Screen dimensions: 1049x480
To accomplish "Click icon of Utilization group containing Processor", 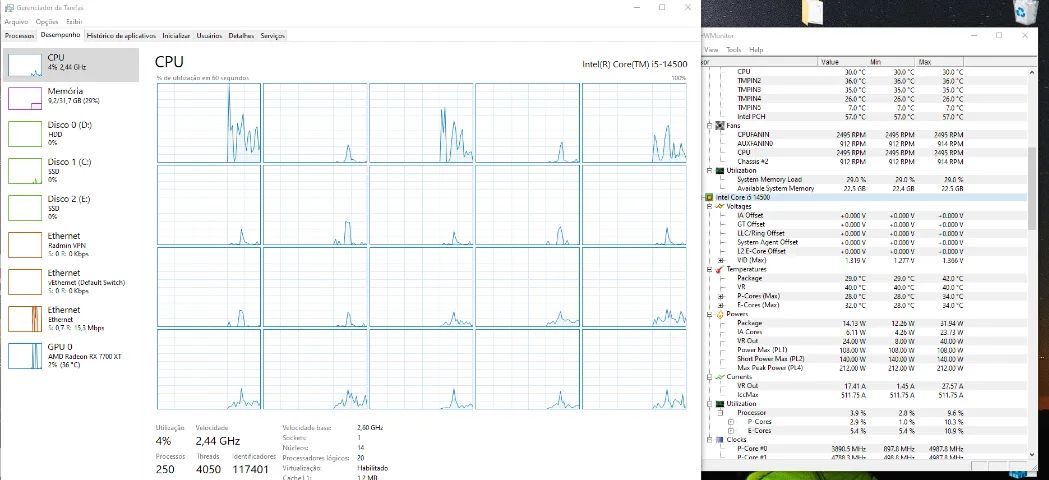I will [x=721, y=404].
